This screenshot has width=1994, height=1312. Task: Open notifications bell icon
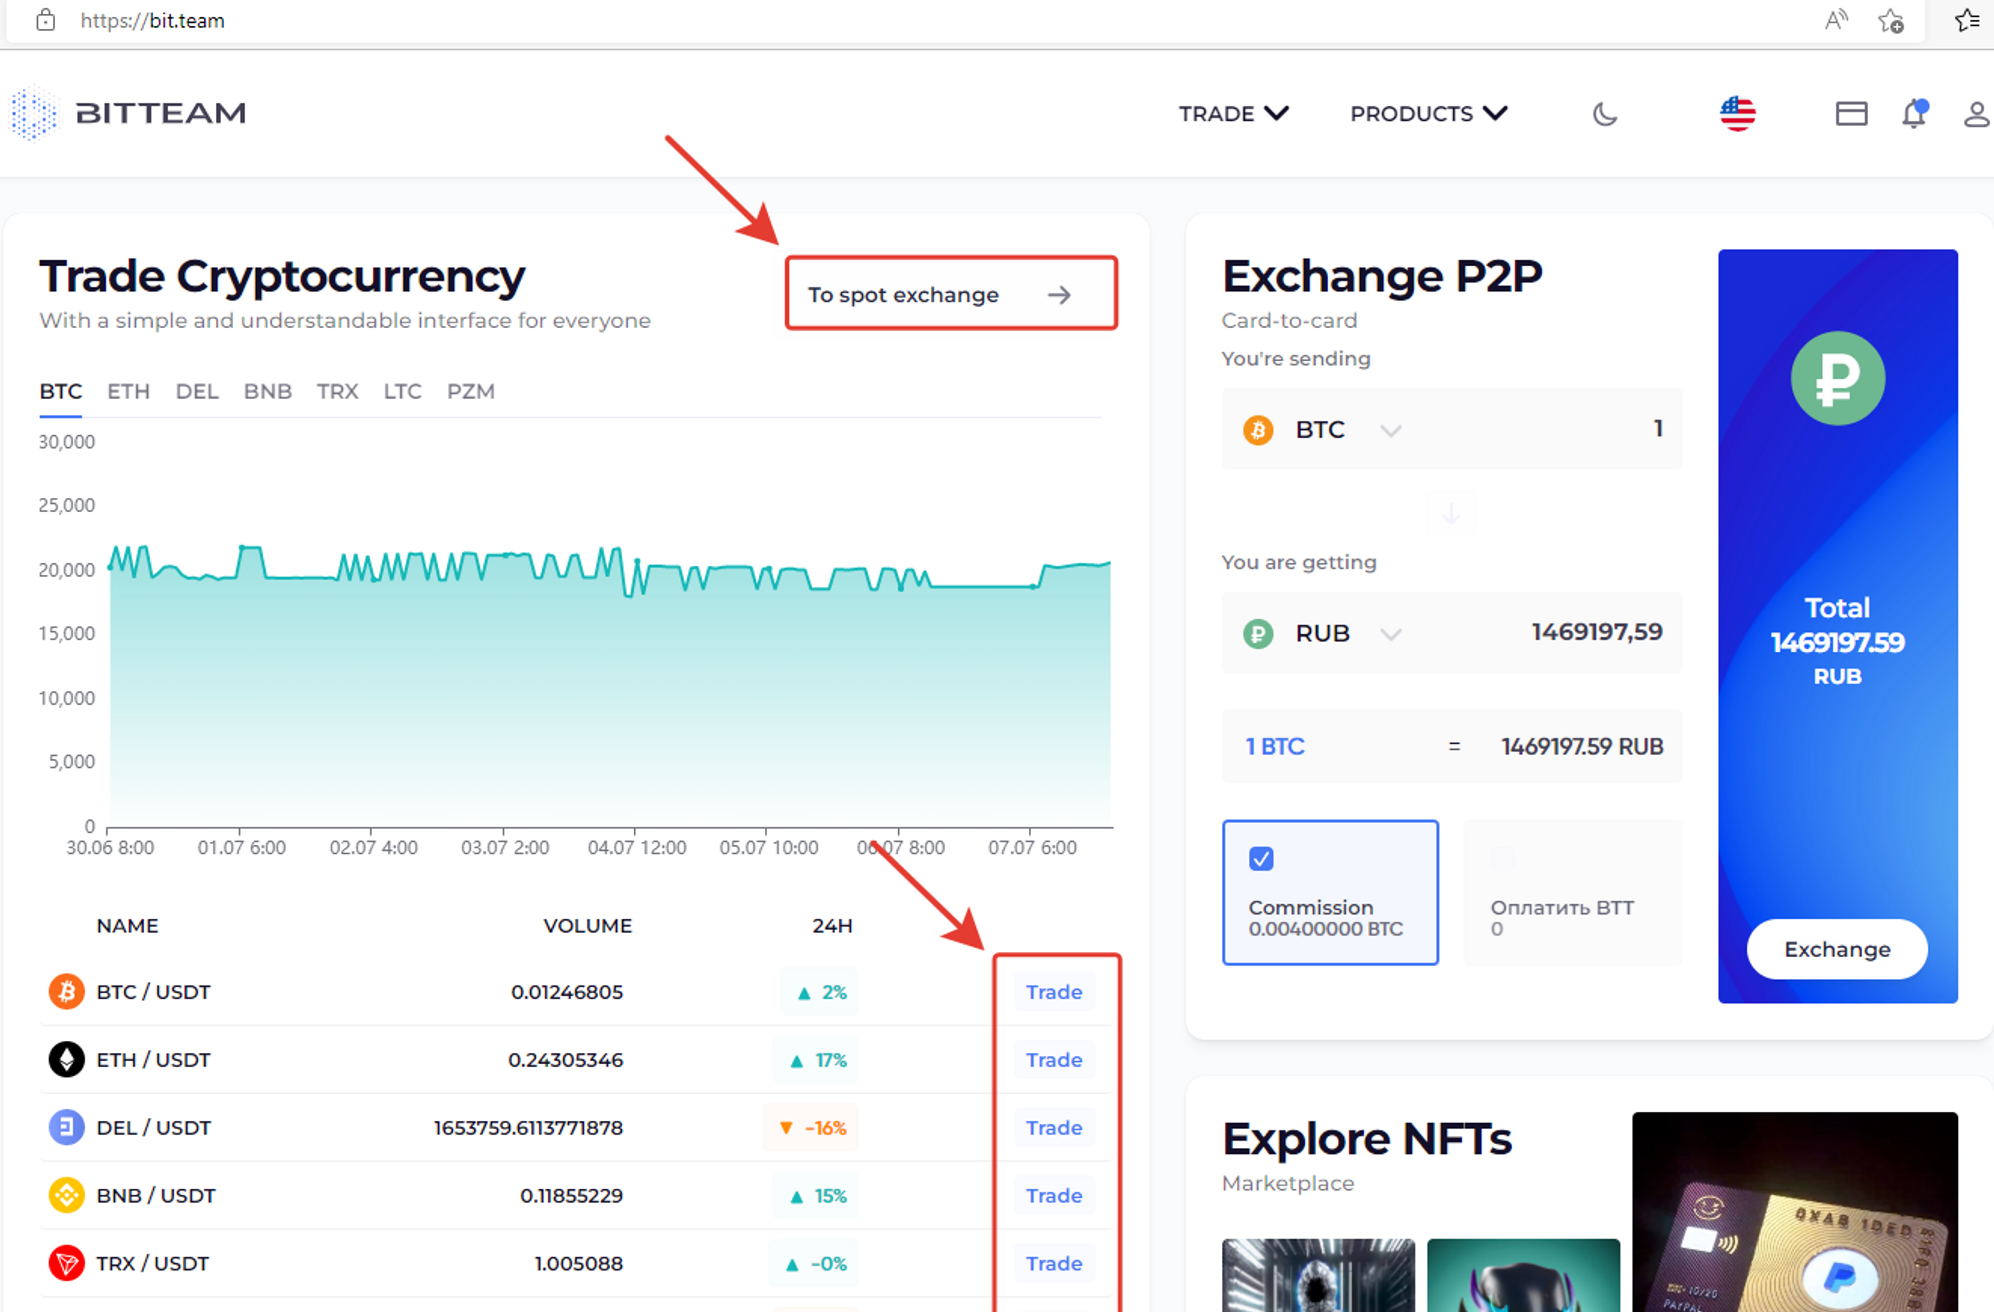1914,114
